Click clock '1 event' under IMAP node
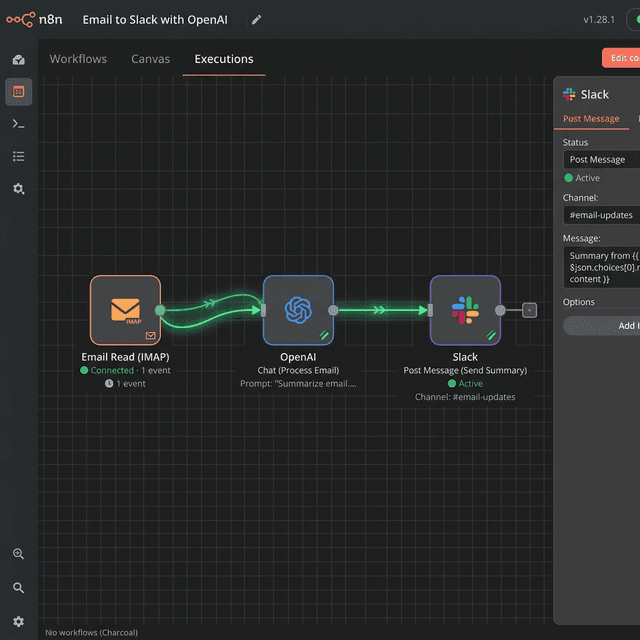This screenshot has width=640, height=640. (x=125, y=384)
